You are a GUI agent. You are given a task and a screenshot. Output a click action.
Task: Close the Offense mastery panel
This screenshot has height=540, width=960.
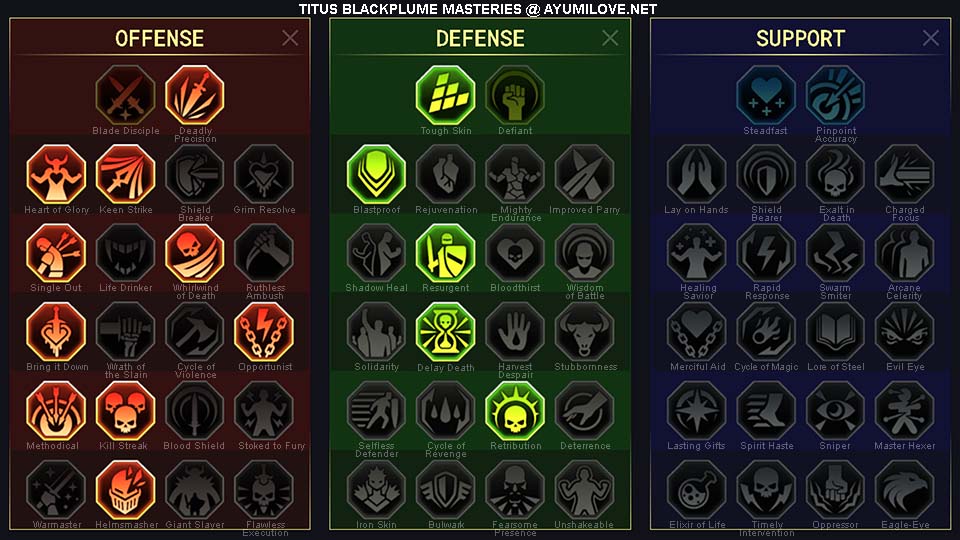pyautogui.click(x=290, y=38)
